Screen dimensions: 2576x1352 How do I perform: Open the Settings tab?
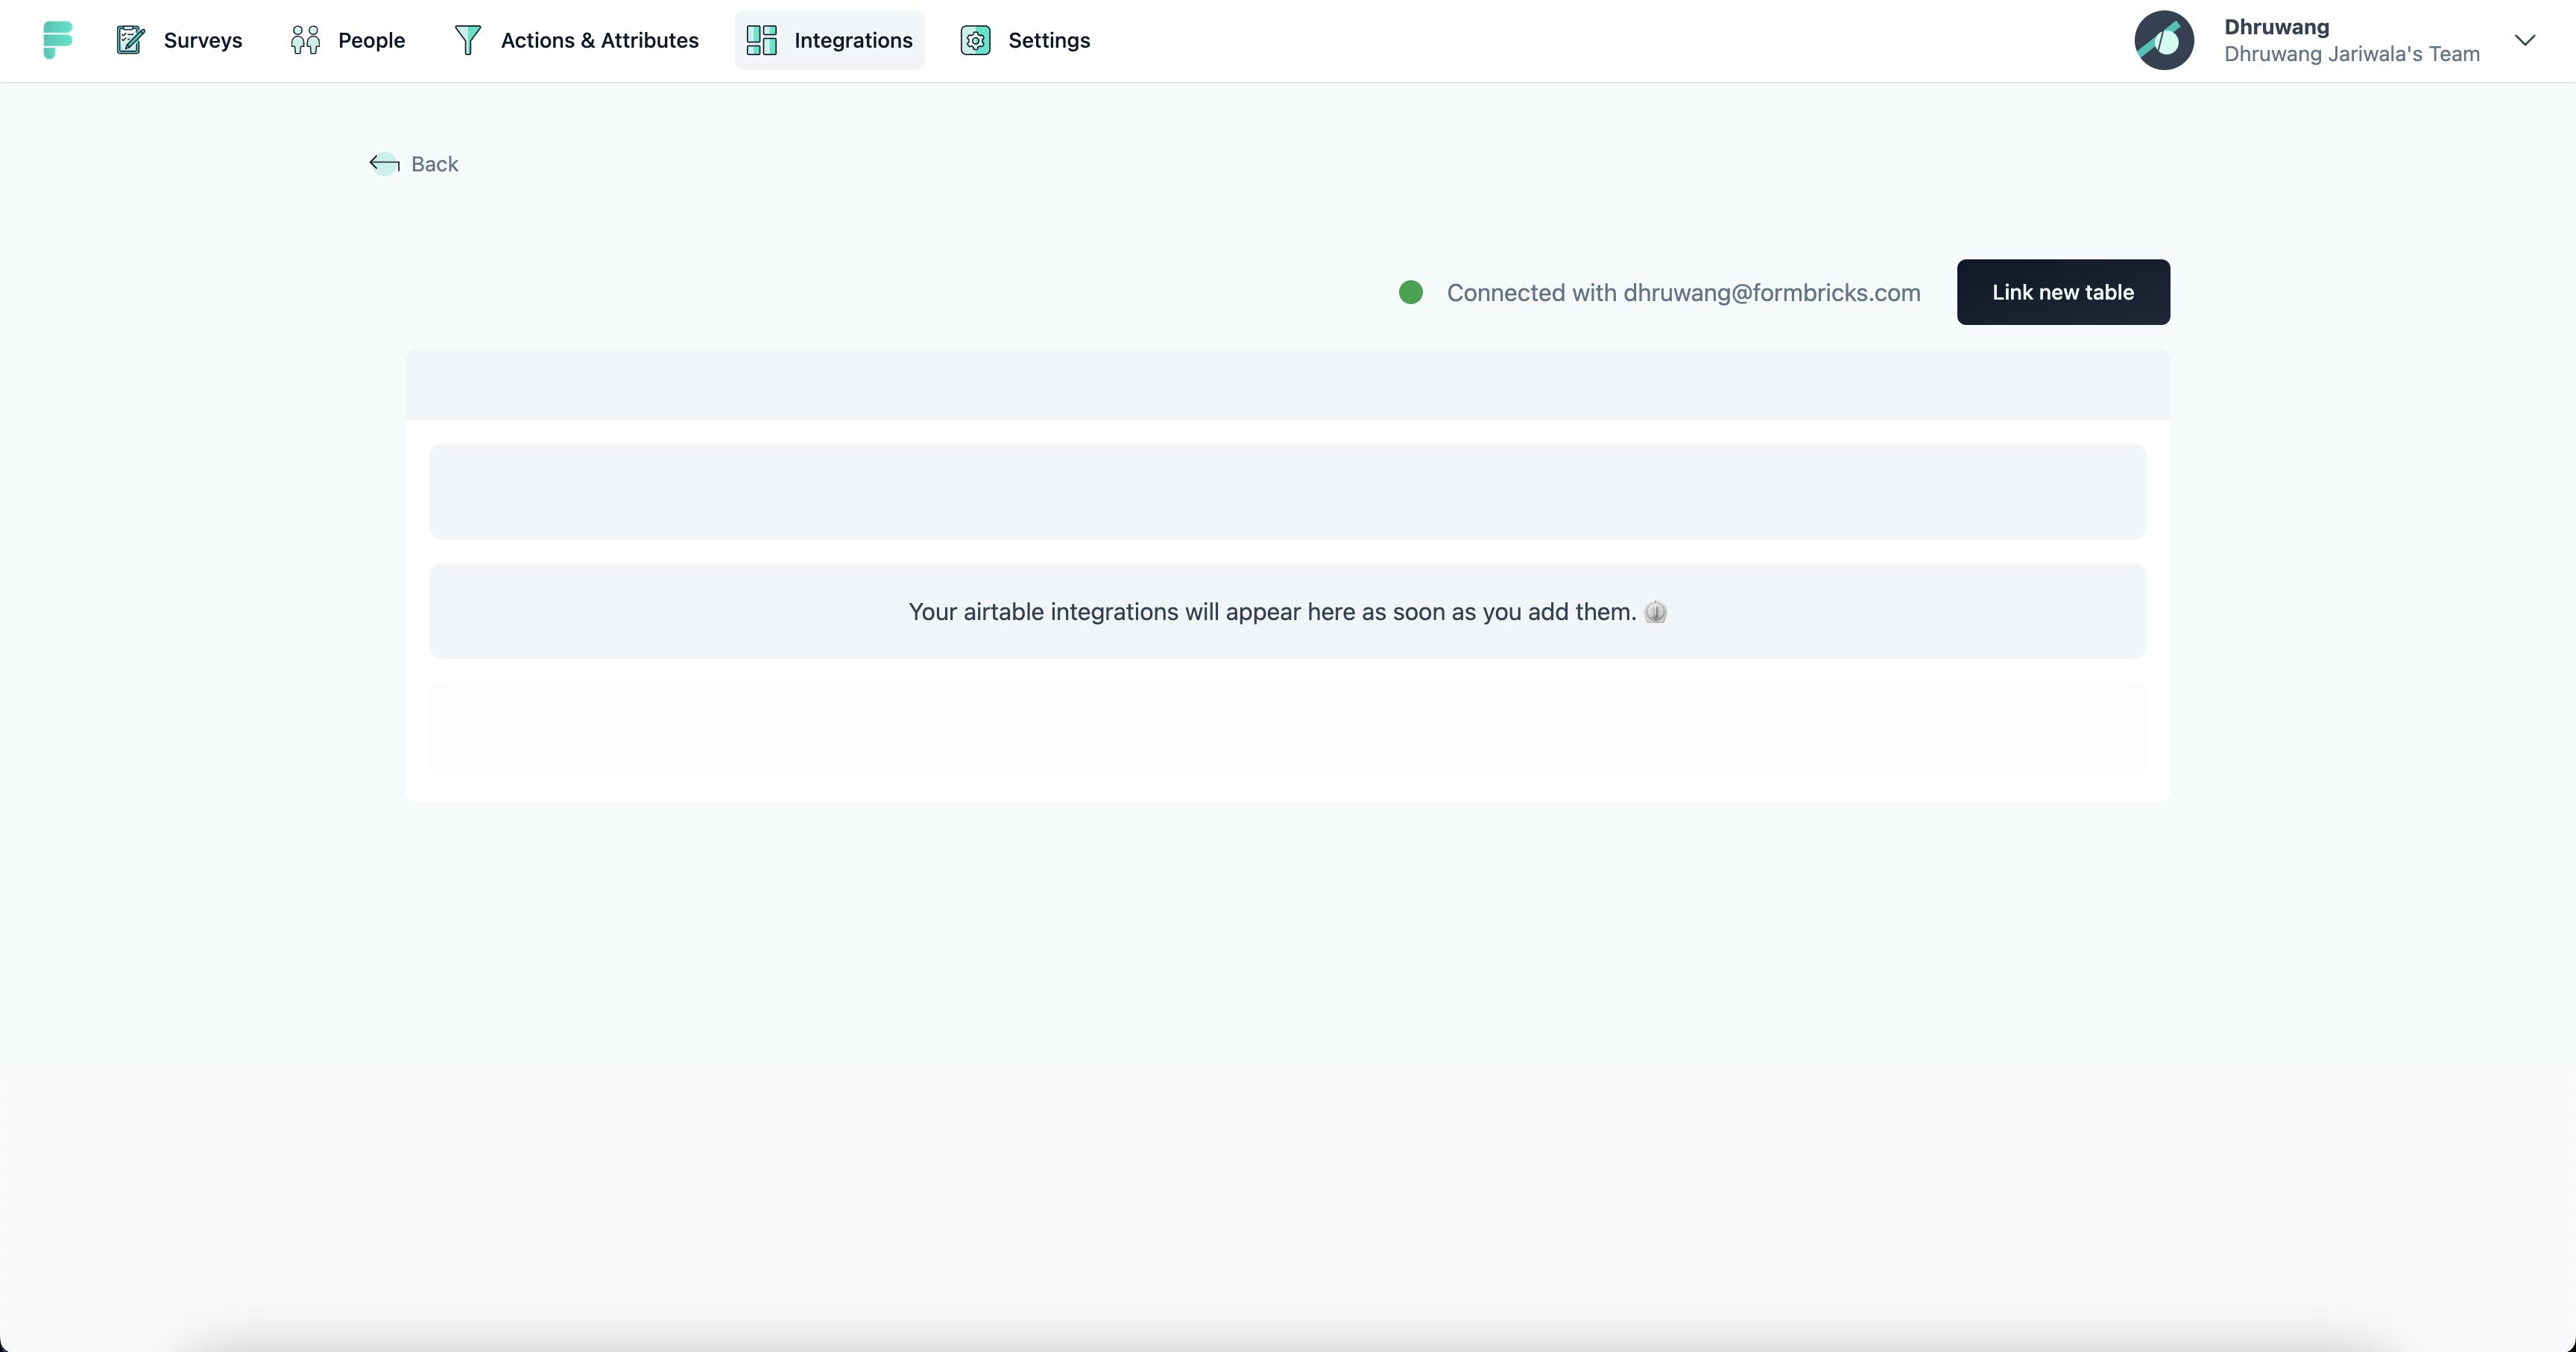click(1026, 40)
